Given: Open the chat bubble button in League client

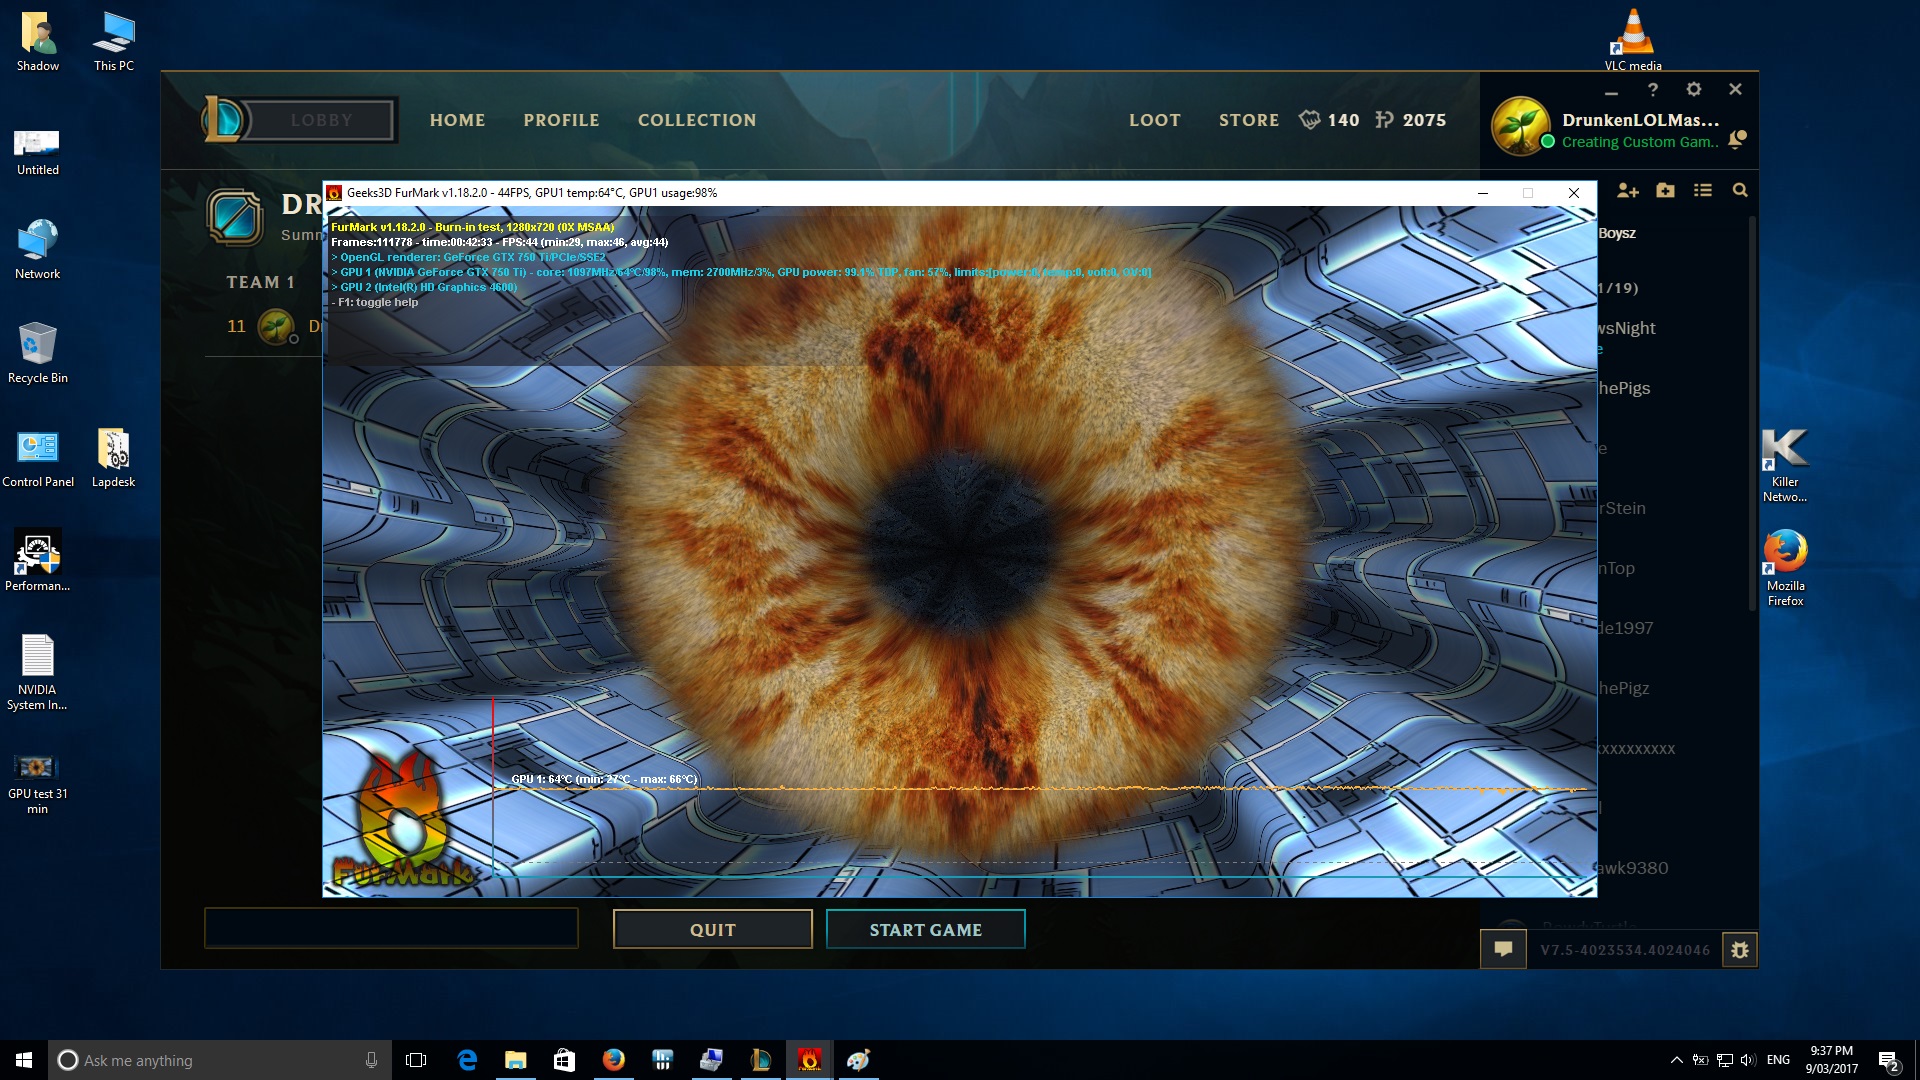Looking at the screenshot, I should click(1503, 949).
